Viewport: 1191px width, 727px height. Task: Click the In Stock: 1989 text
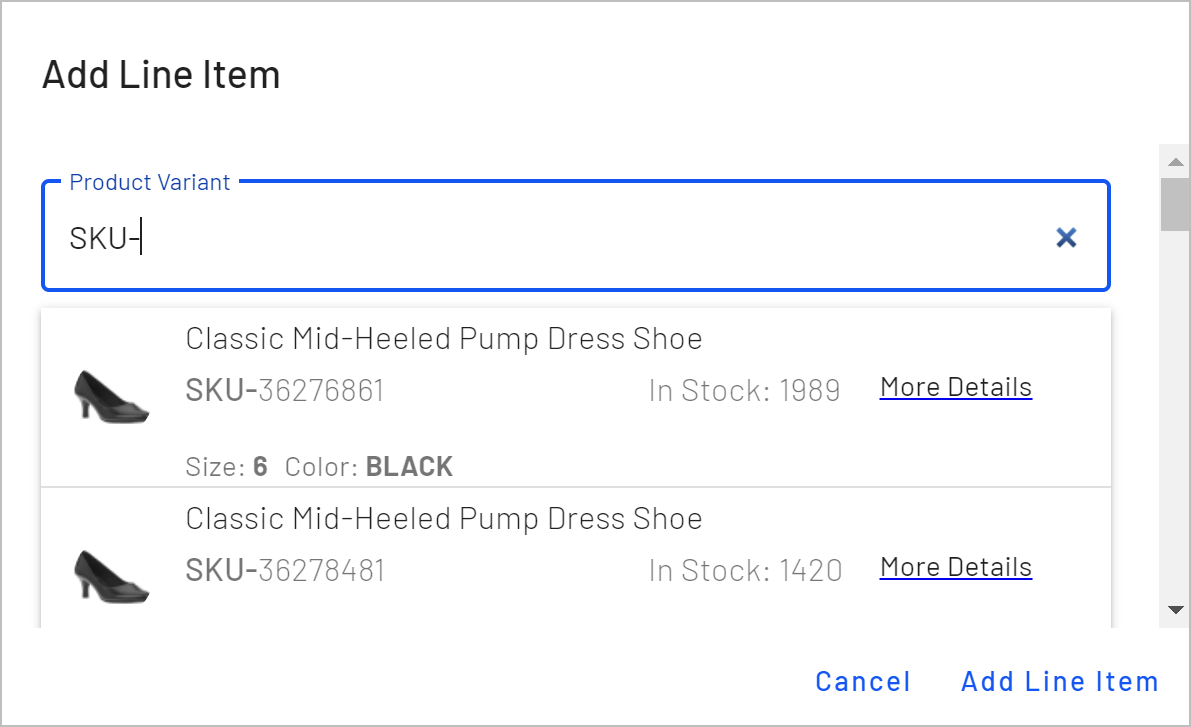744,390
